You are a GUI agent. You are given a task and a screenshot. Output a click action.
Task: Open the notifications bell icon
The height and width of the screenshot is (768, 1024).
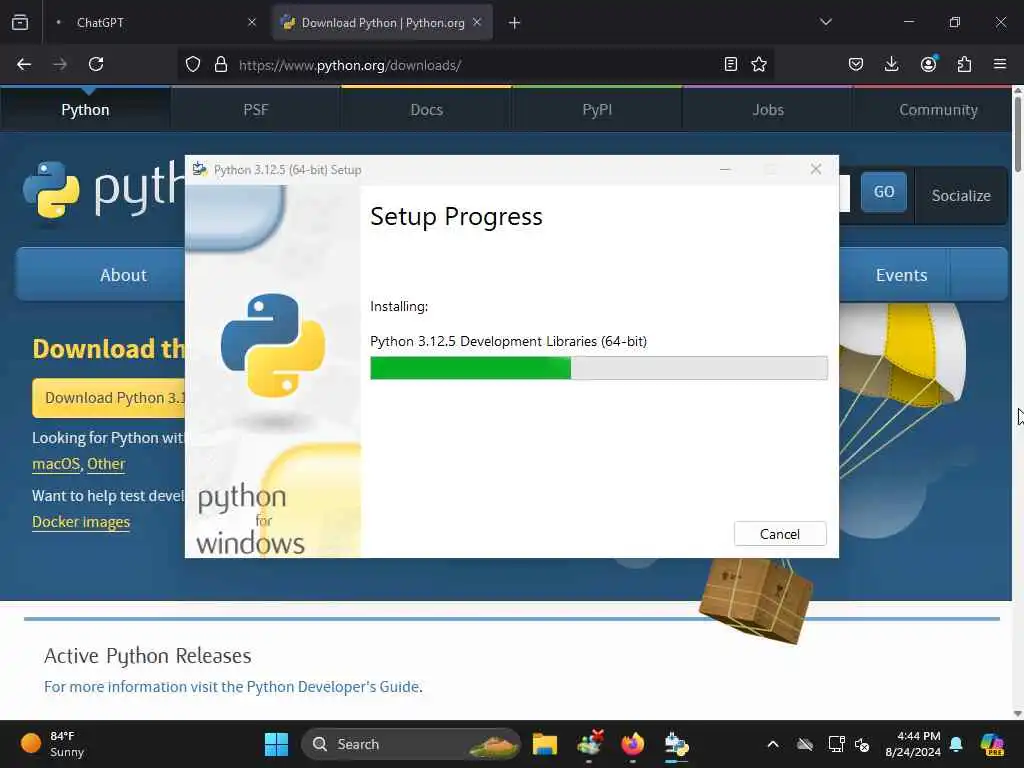[956, 744]
